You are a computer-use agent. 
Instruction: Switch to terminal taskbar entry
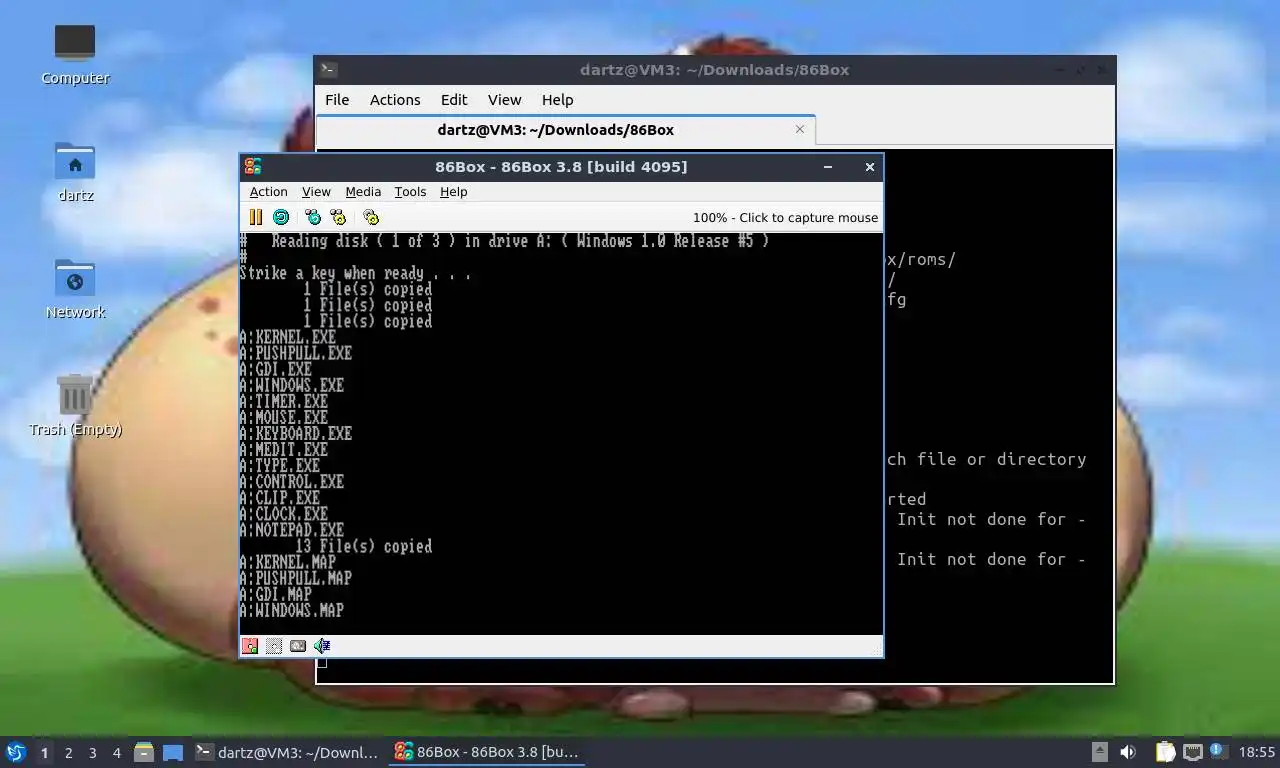pyautogui.click(x=287, y=752)
